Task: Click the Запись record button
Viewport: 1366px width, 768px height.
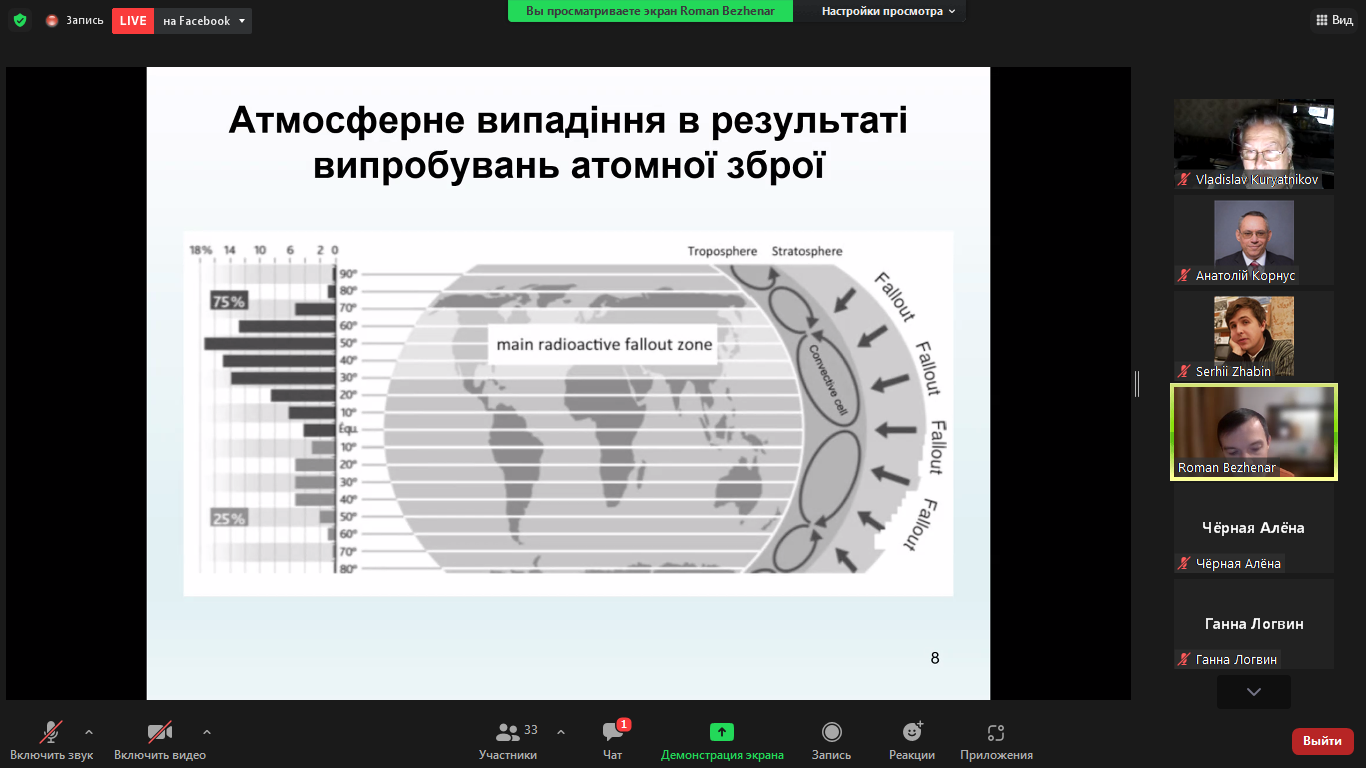Action: pos(831,741)
